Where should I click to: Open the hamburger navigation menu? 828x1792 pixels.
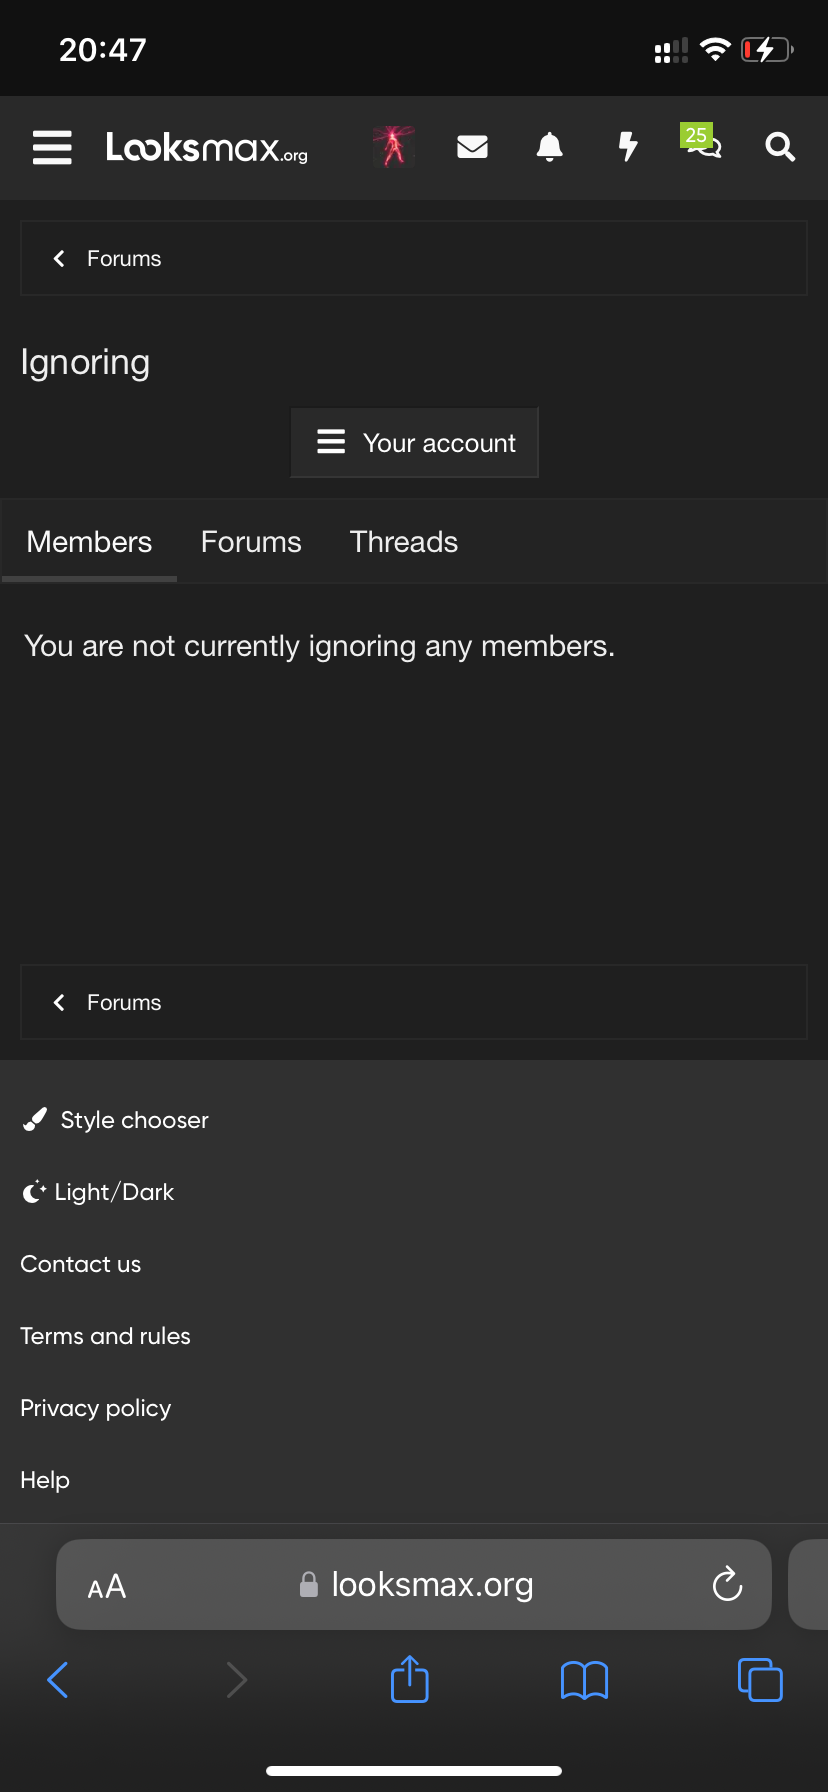point(52,147)
